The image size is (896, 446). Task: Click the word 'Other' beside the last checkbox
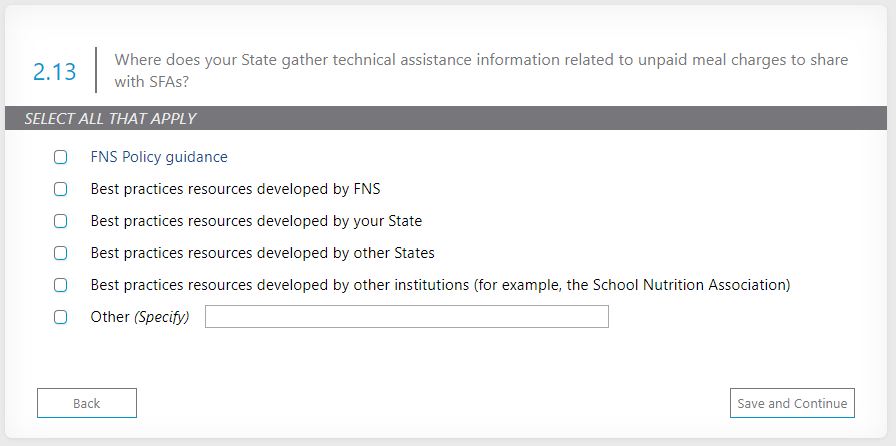pos(110,317)
